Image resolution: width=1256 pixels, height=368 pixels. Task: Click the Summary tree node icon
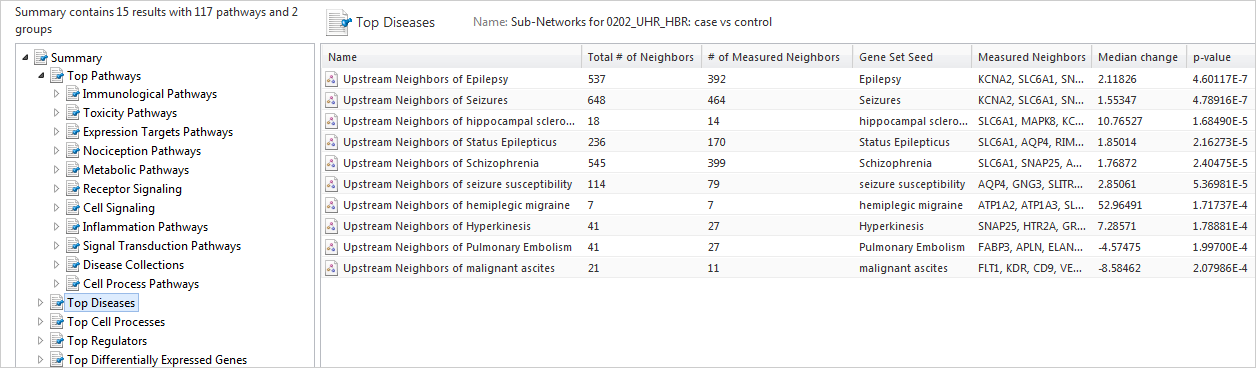[x=41, y=57]
